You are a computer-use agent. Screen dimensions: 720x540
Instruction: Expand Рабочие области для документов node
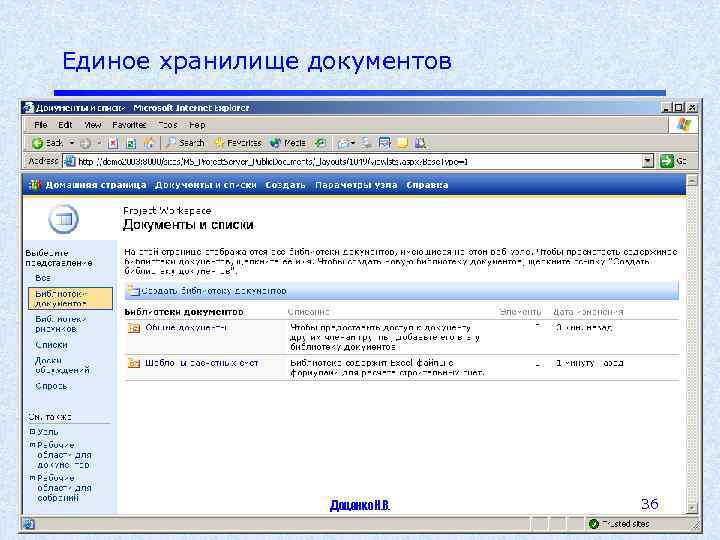(x=32, y=444)
